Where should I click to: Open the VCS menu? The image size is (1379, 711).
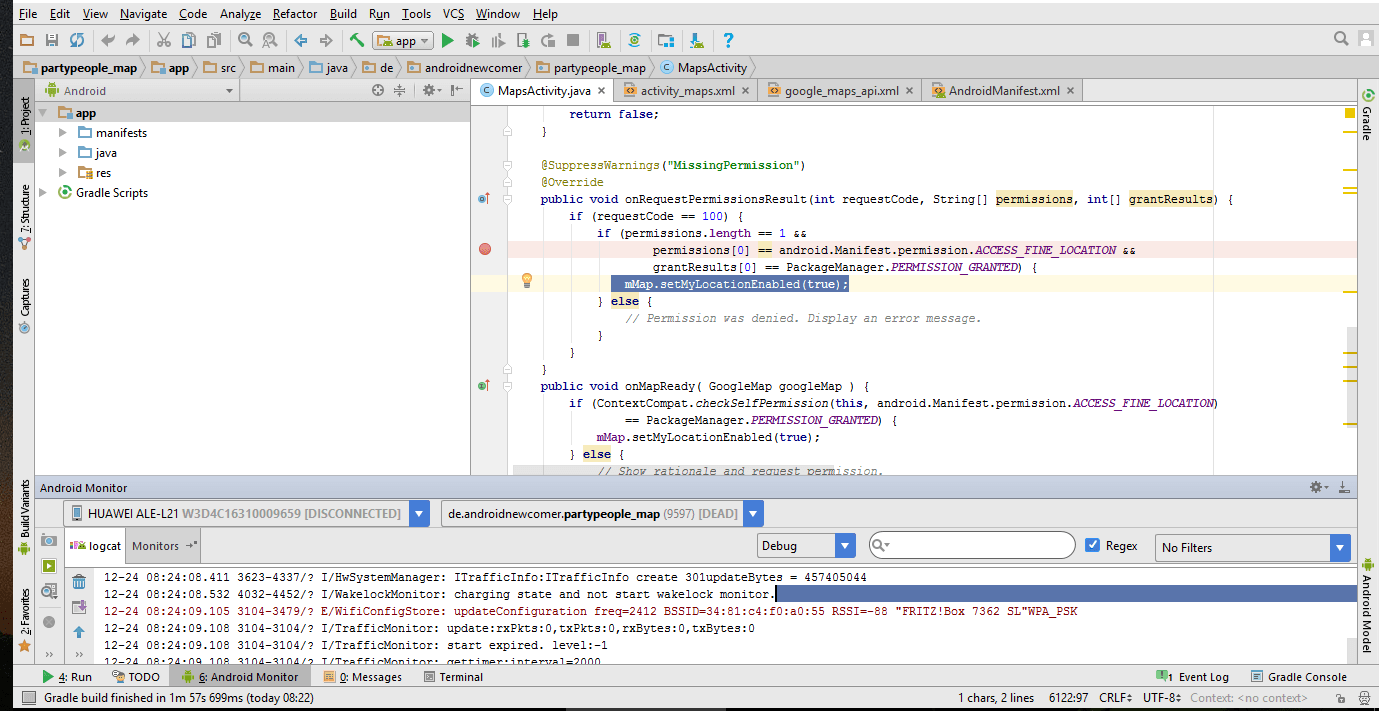click(x=453, y=14)
